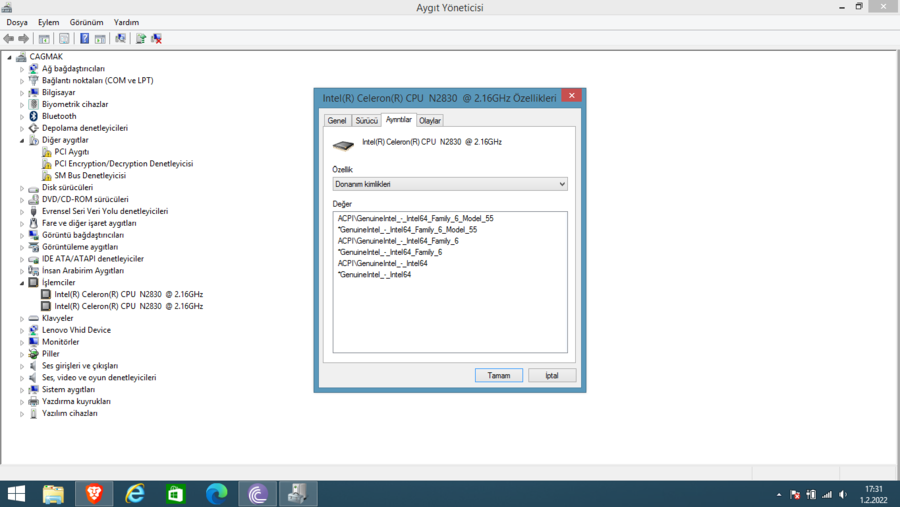The image size is (900, 507).
Task: Expand the Görüntü bağdaştırıcıları node
Action: (22, 235)
